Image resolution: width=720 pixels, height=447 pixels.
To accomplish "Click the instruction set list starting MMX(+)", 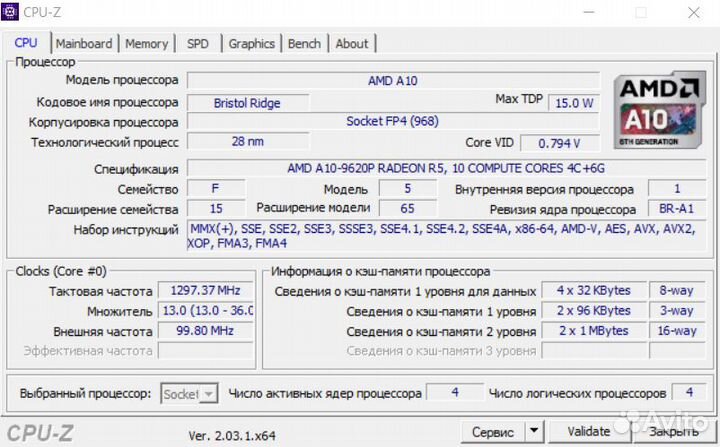I will 446,236.
